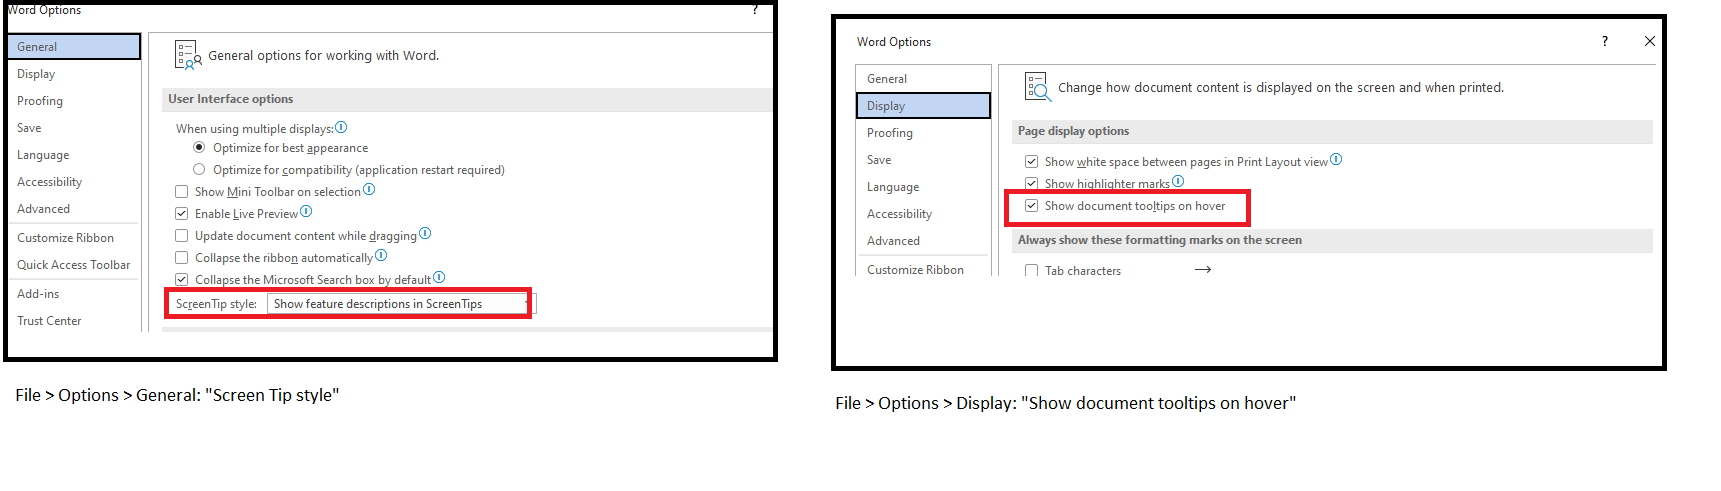This screenshot has height=491, width=1721.
Task: Select Display category in right dialog
Action: pyautogui.click(x=923, y=105)
